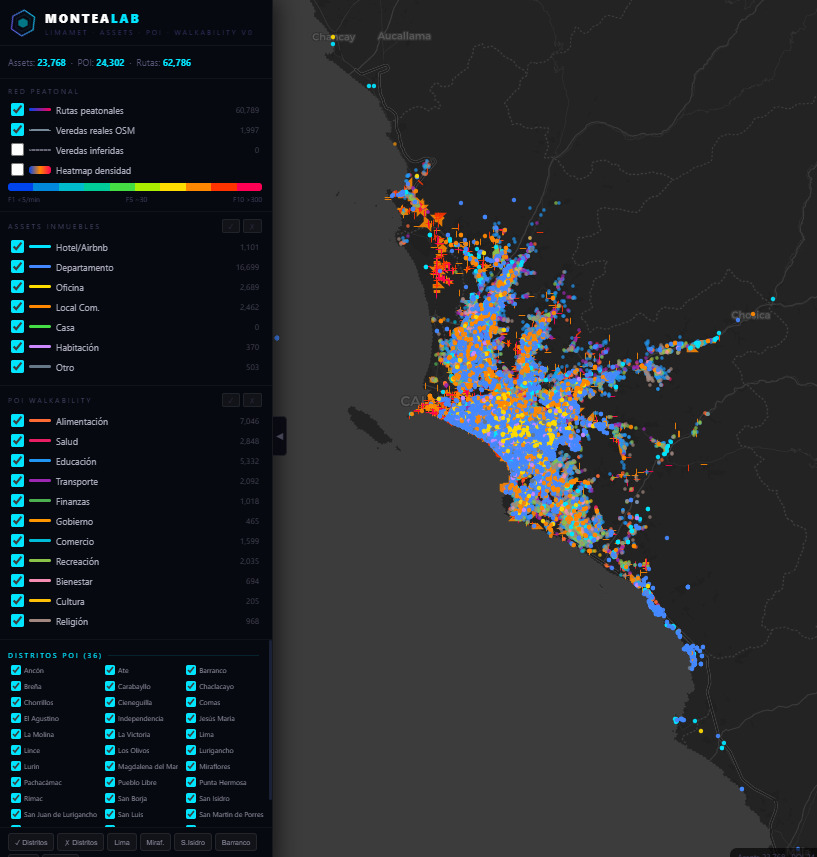Click the heatmap density color gradient bar
Viewport: 817px width, 857px height.
pos(135,187)
